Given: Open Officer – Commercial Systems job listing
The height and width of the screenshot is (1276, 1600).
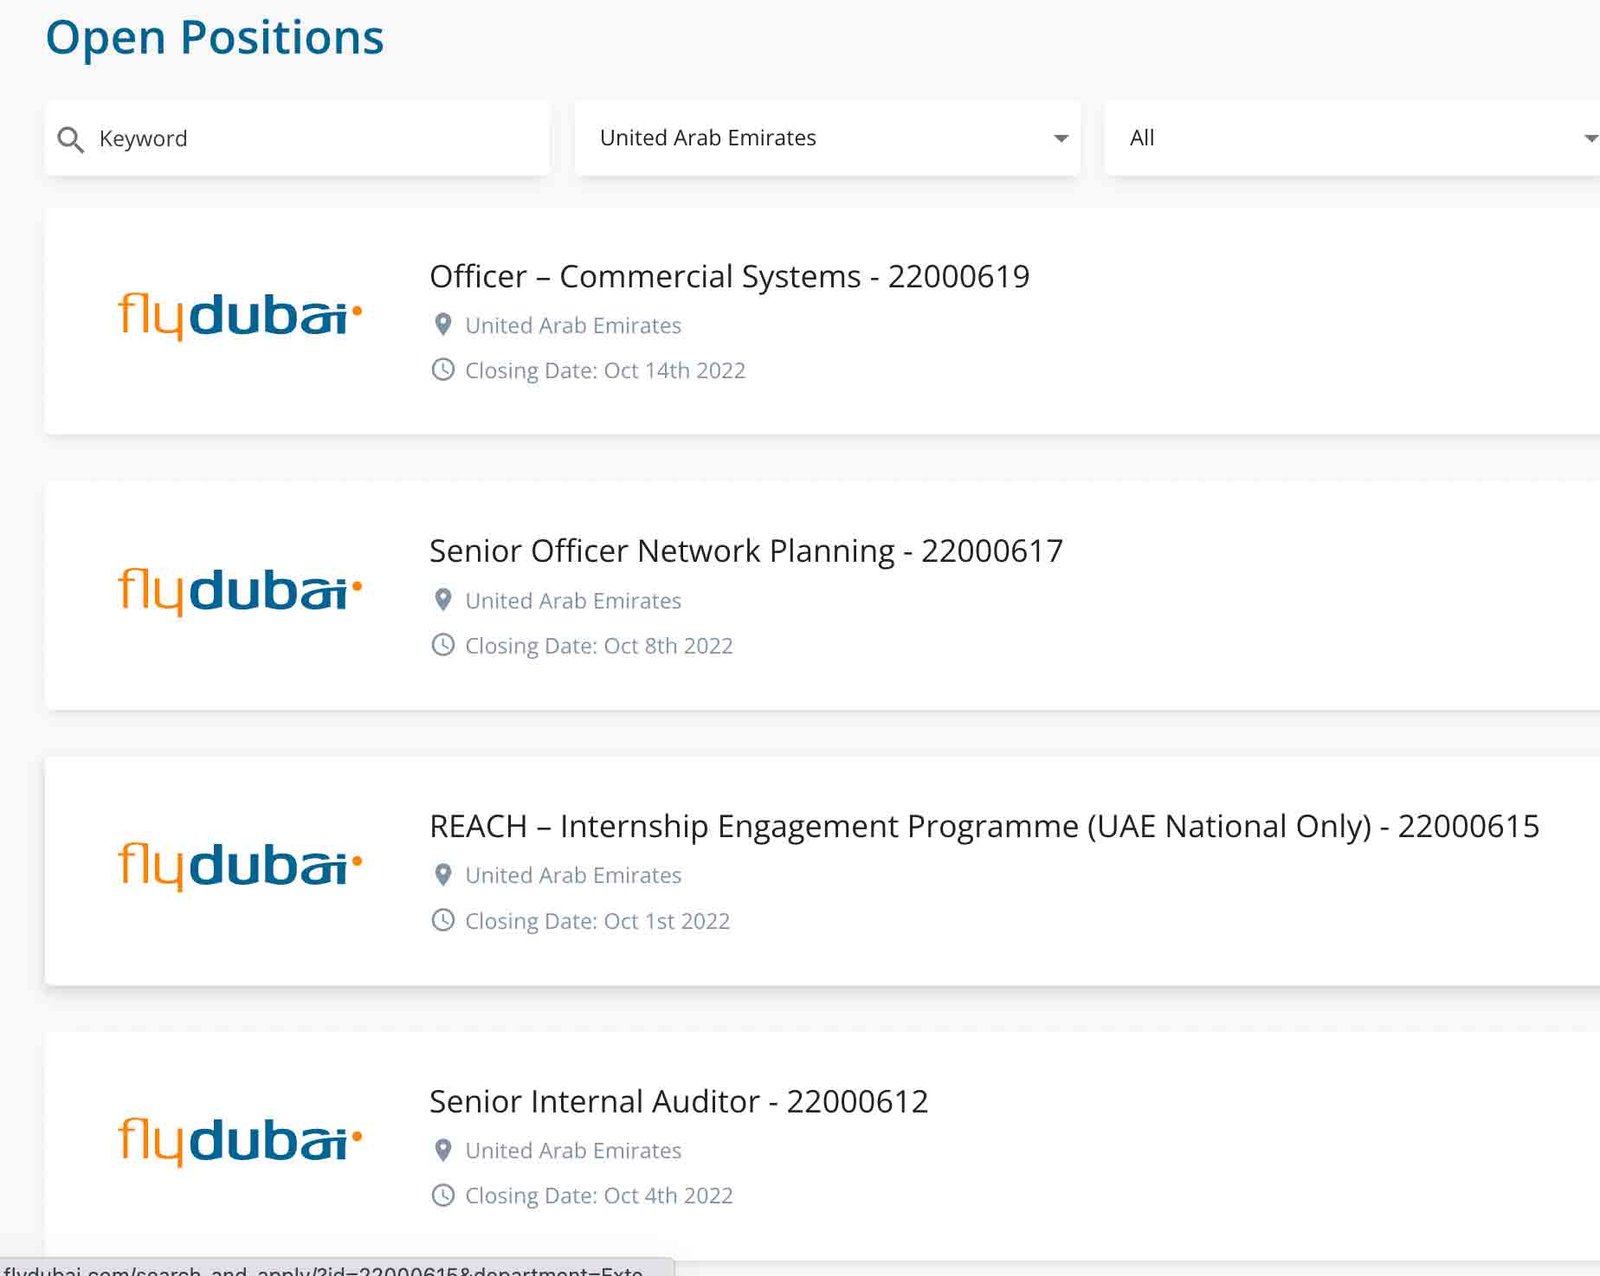Looking at the screenshot, I should [729, 277].
